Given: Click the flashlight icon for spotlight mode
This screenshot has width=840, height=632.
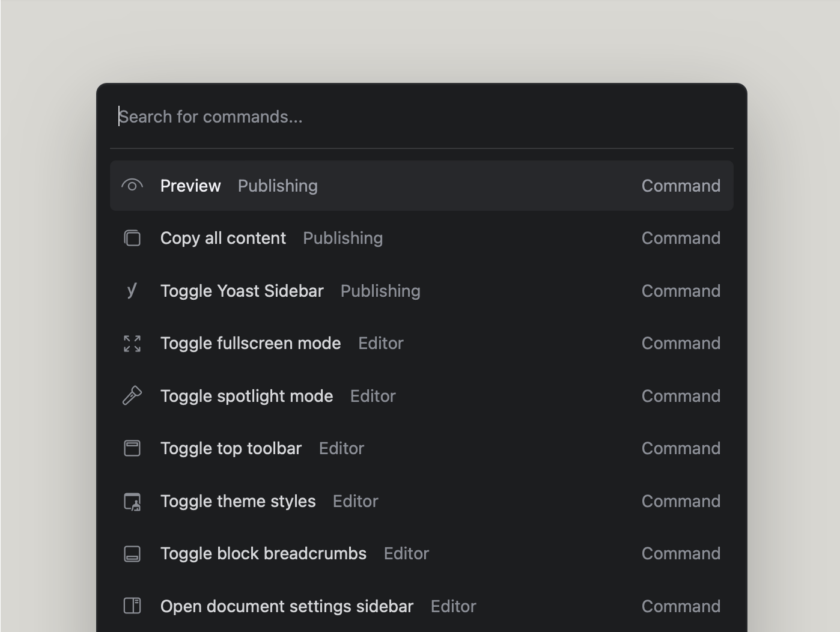Looking at the screenshot, I should pos(132,396).
